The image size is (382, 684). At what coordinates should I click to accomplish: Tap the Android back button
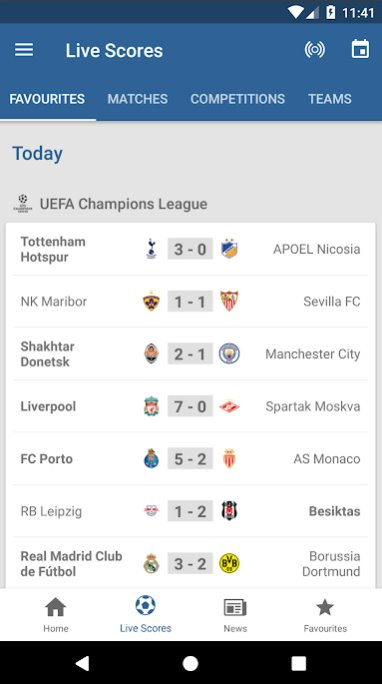tap(82, 663)
